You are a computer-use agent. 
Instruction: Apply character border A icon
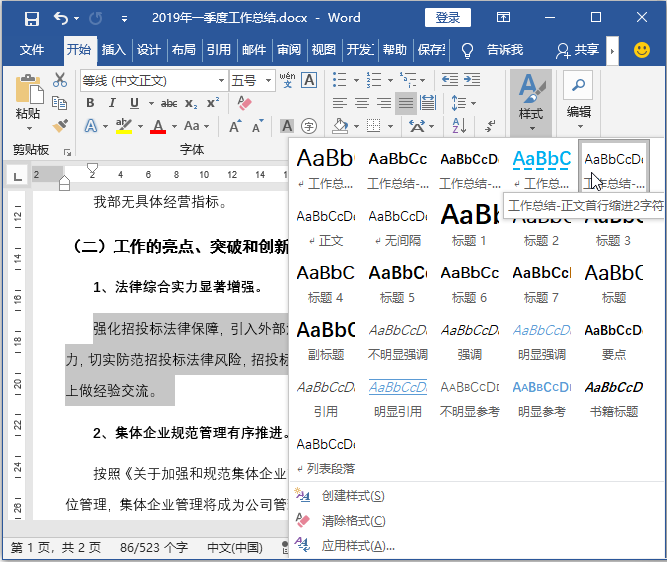point(309,80)
